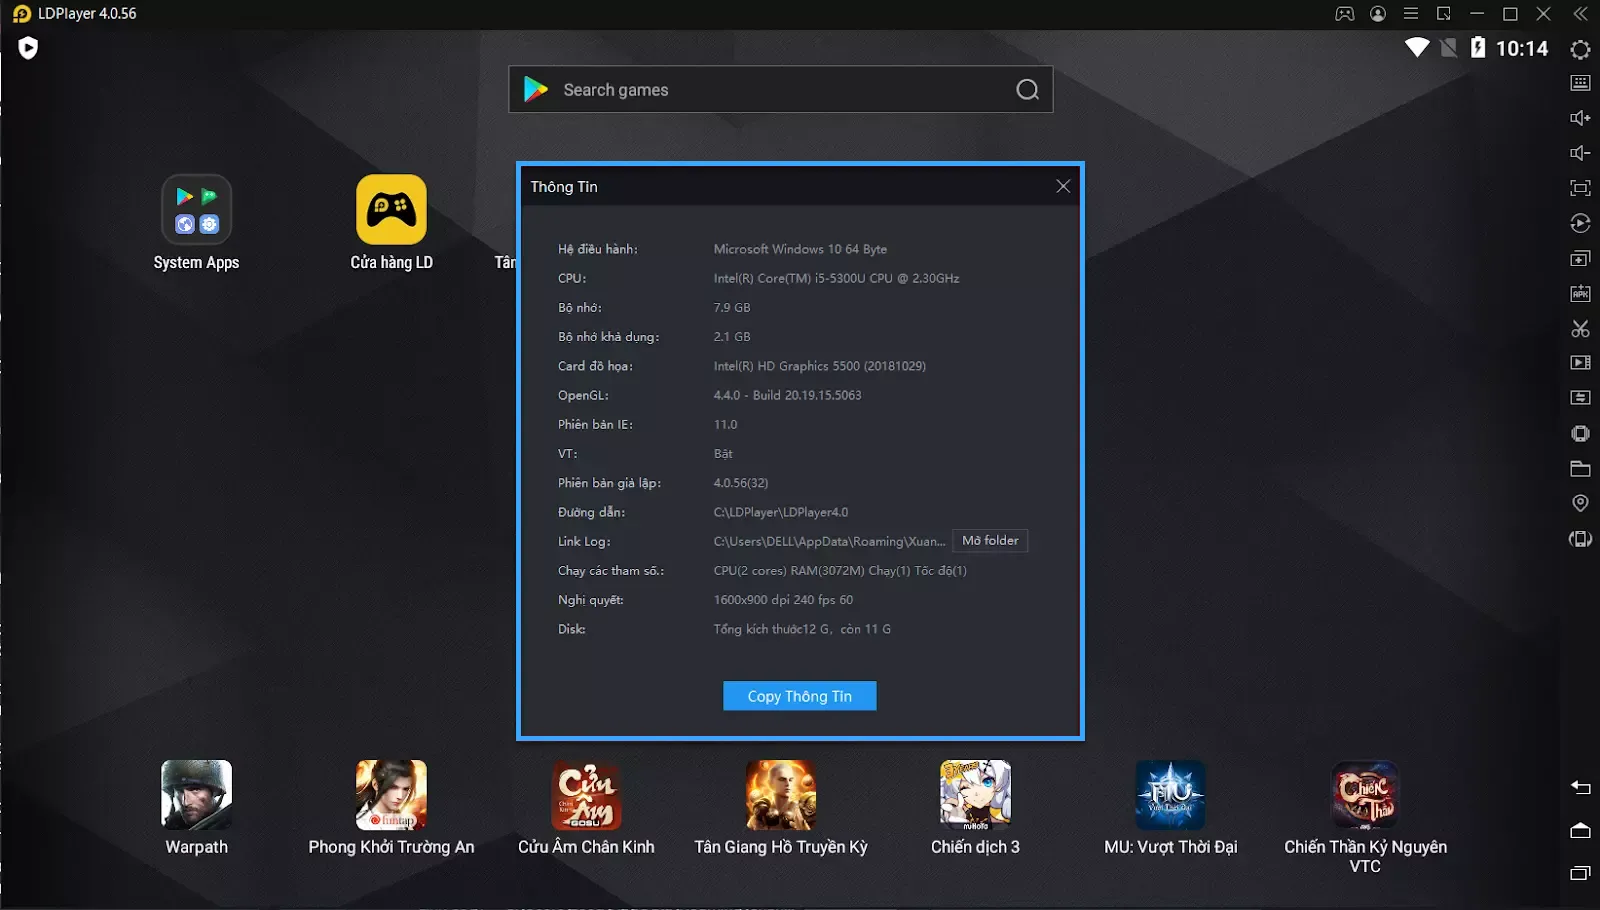Open Phong Khởi Trường An game
The image size is (1600, 910).
pyautogui.click(x=391, y=795)
